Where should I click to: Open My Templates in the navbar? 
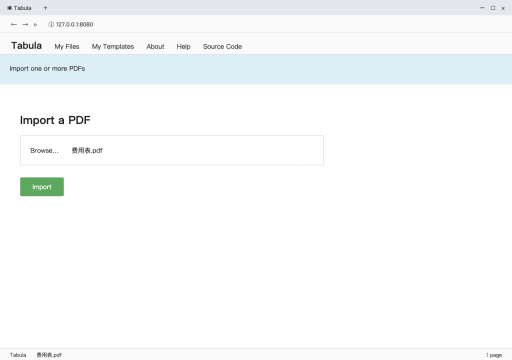click(113, 47)
